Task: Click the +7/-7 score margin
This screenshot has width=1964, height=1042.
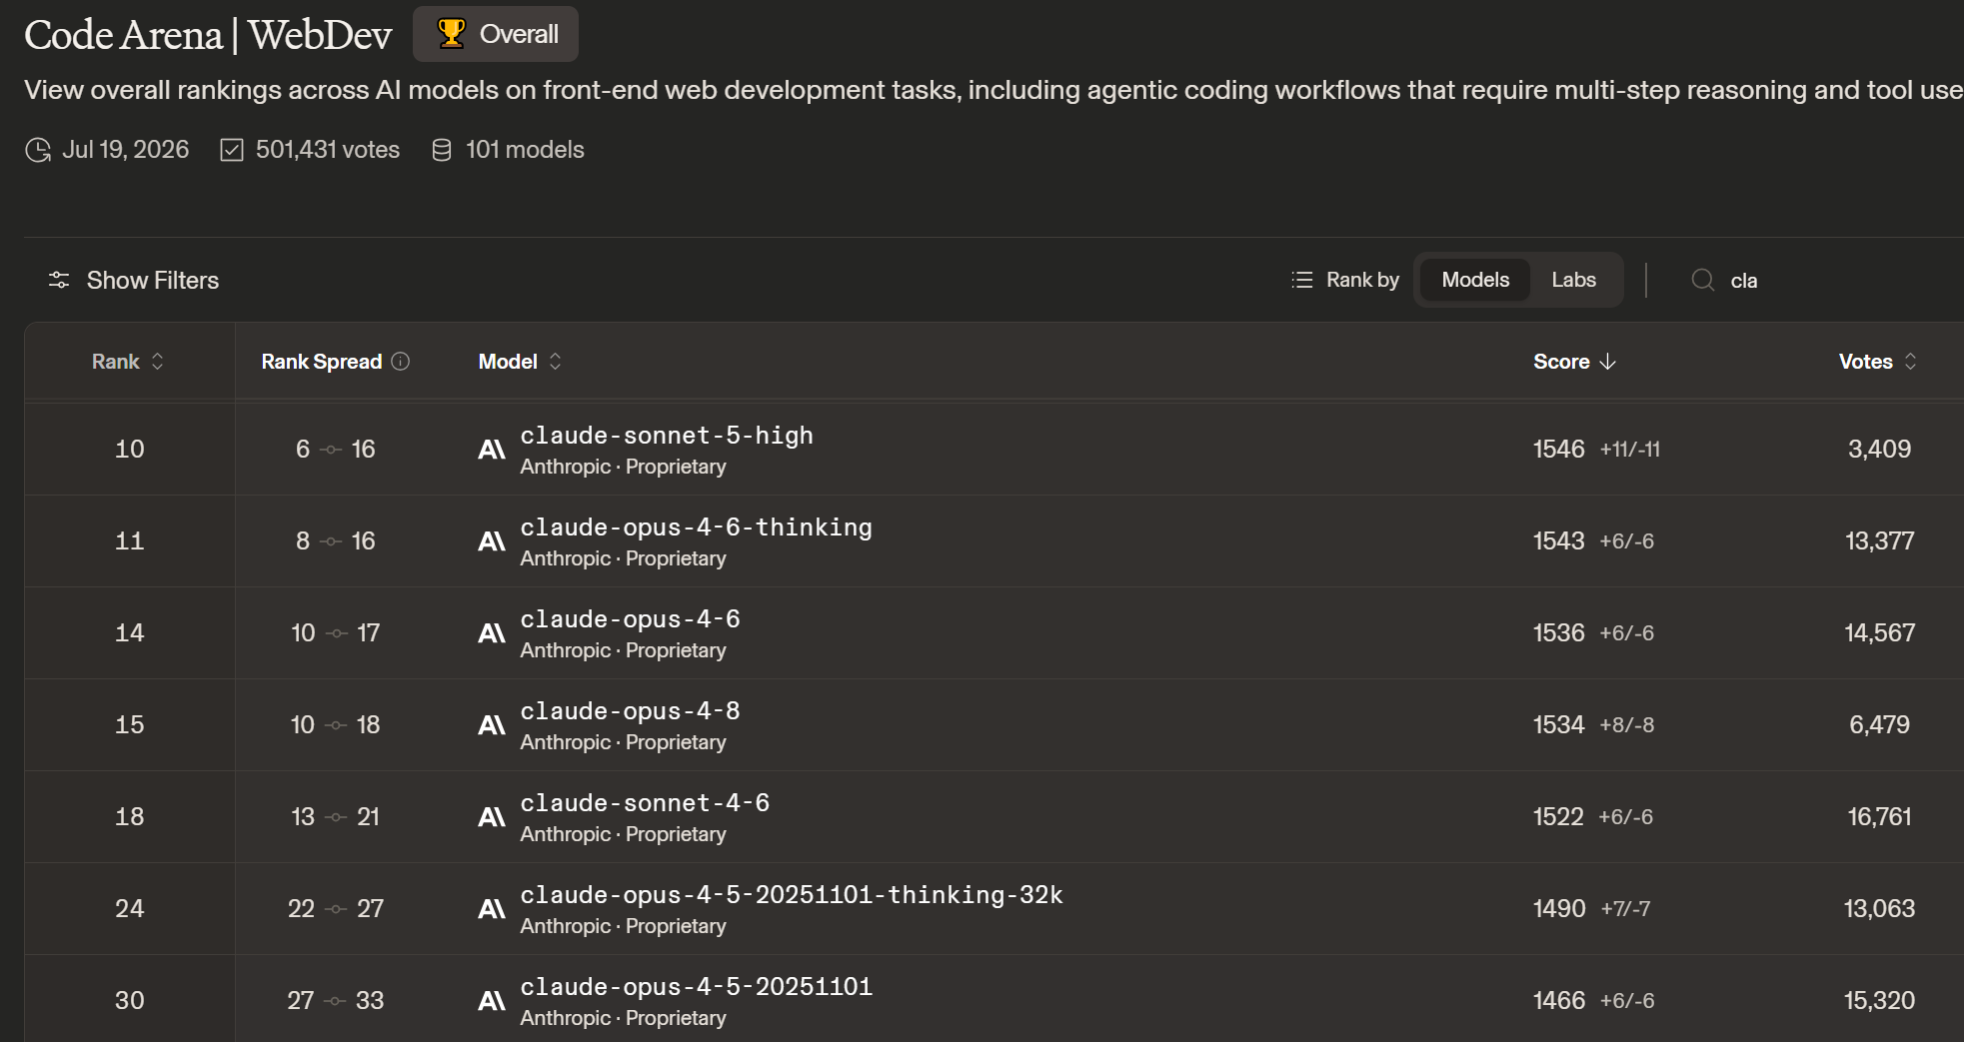Action: (1625, 910)
